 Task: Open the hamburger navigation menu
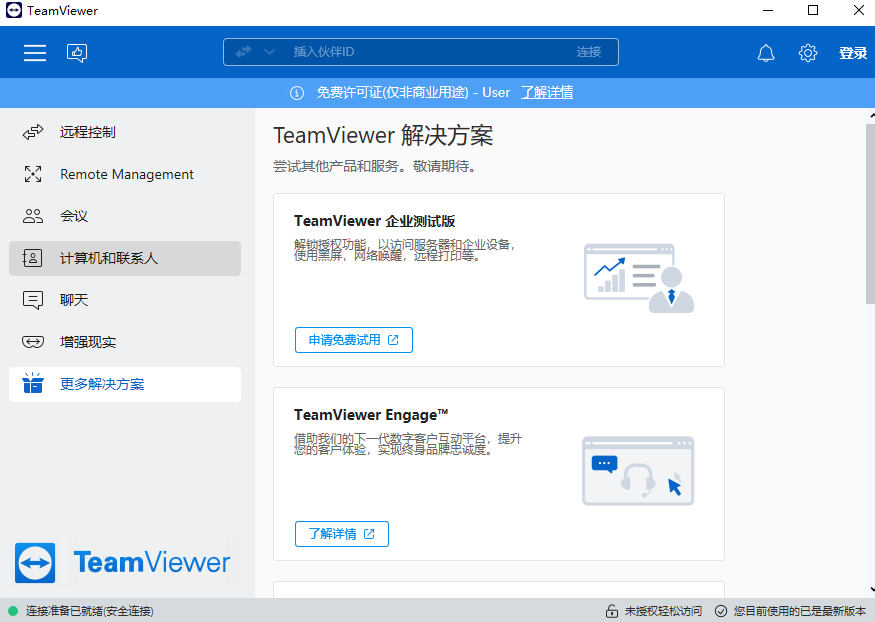(x=35, y=52)
